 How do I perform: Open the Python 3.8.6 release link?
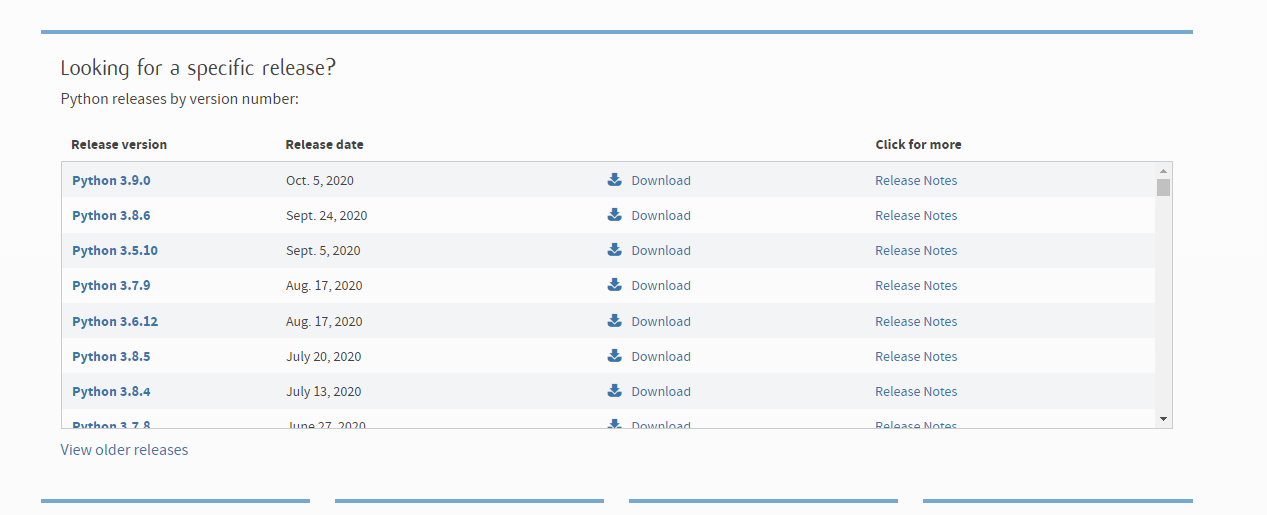coord(111,216)
